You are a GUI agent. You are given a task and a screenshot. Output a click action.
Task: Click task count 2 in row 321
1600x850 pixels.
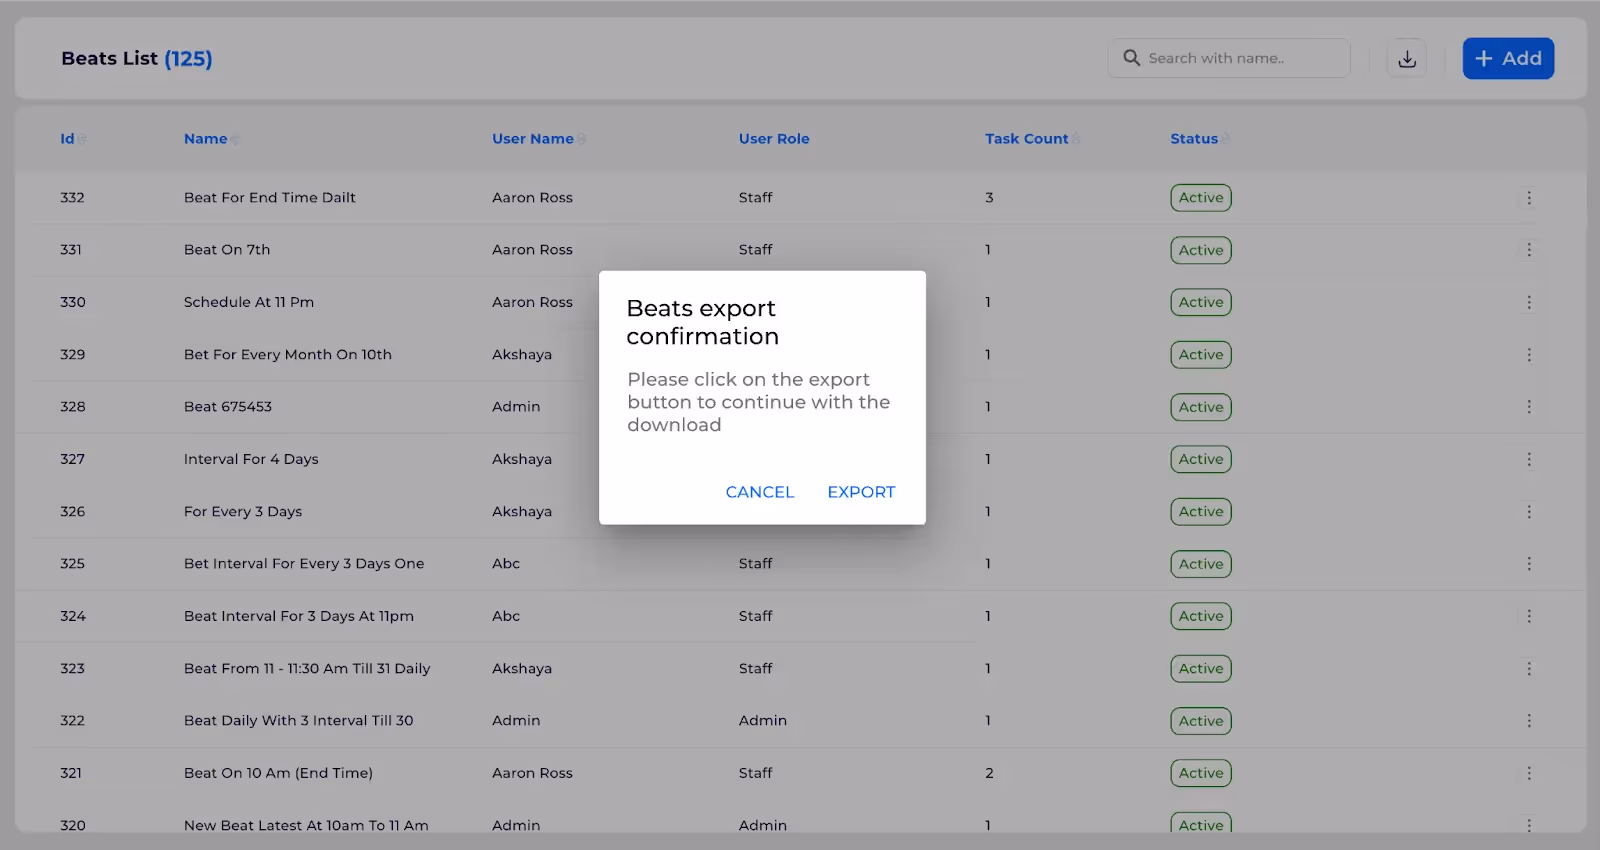pyautogui.click(x=989, y=773)
